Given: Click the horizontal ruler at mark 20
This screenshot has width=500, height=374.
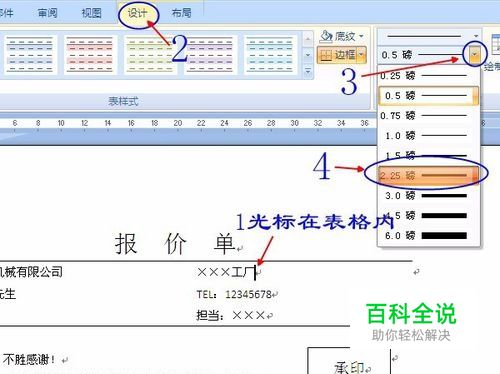Looking at the screenshot, I should [x=178, y=123].
